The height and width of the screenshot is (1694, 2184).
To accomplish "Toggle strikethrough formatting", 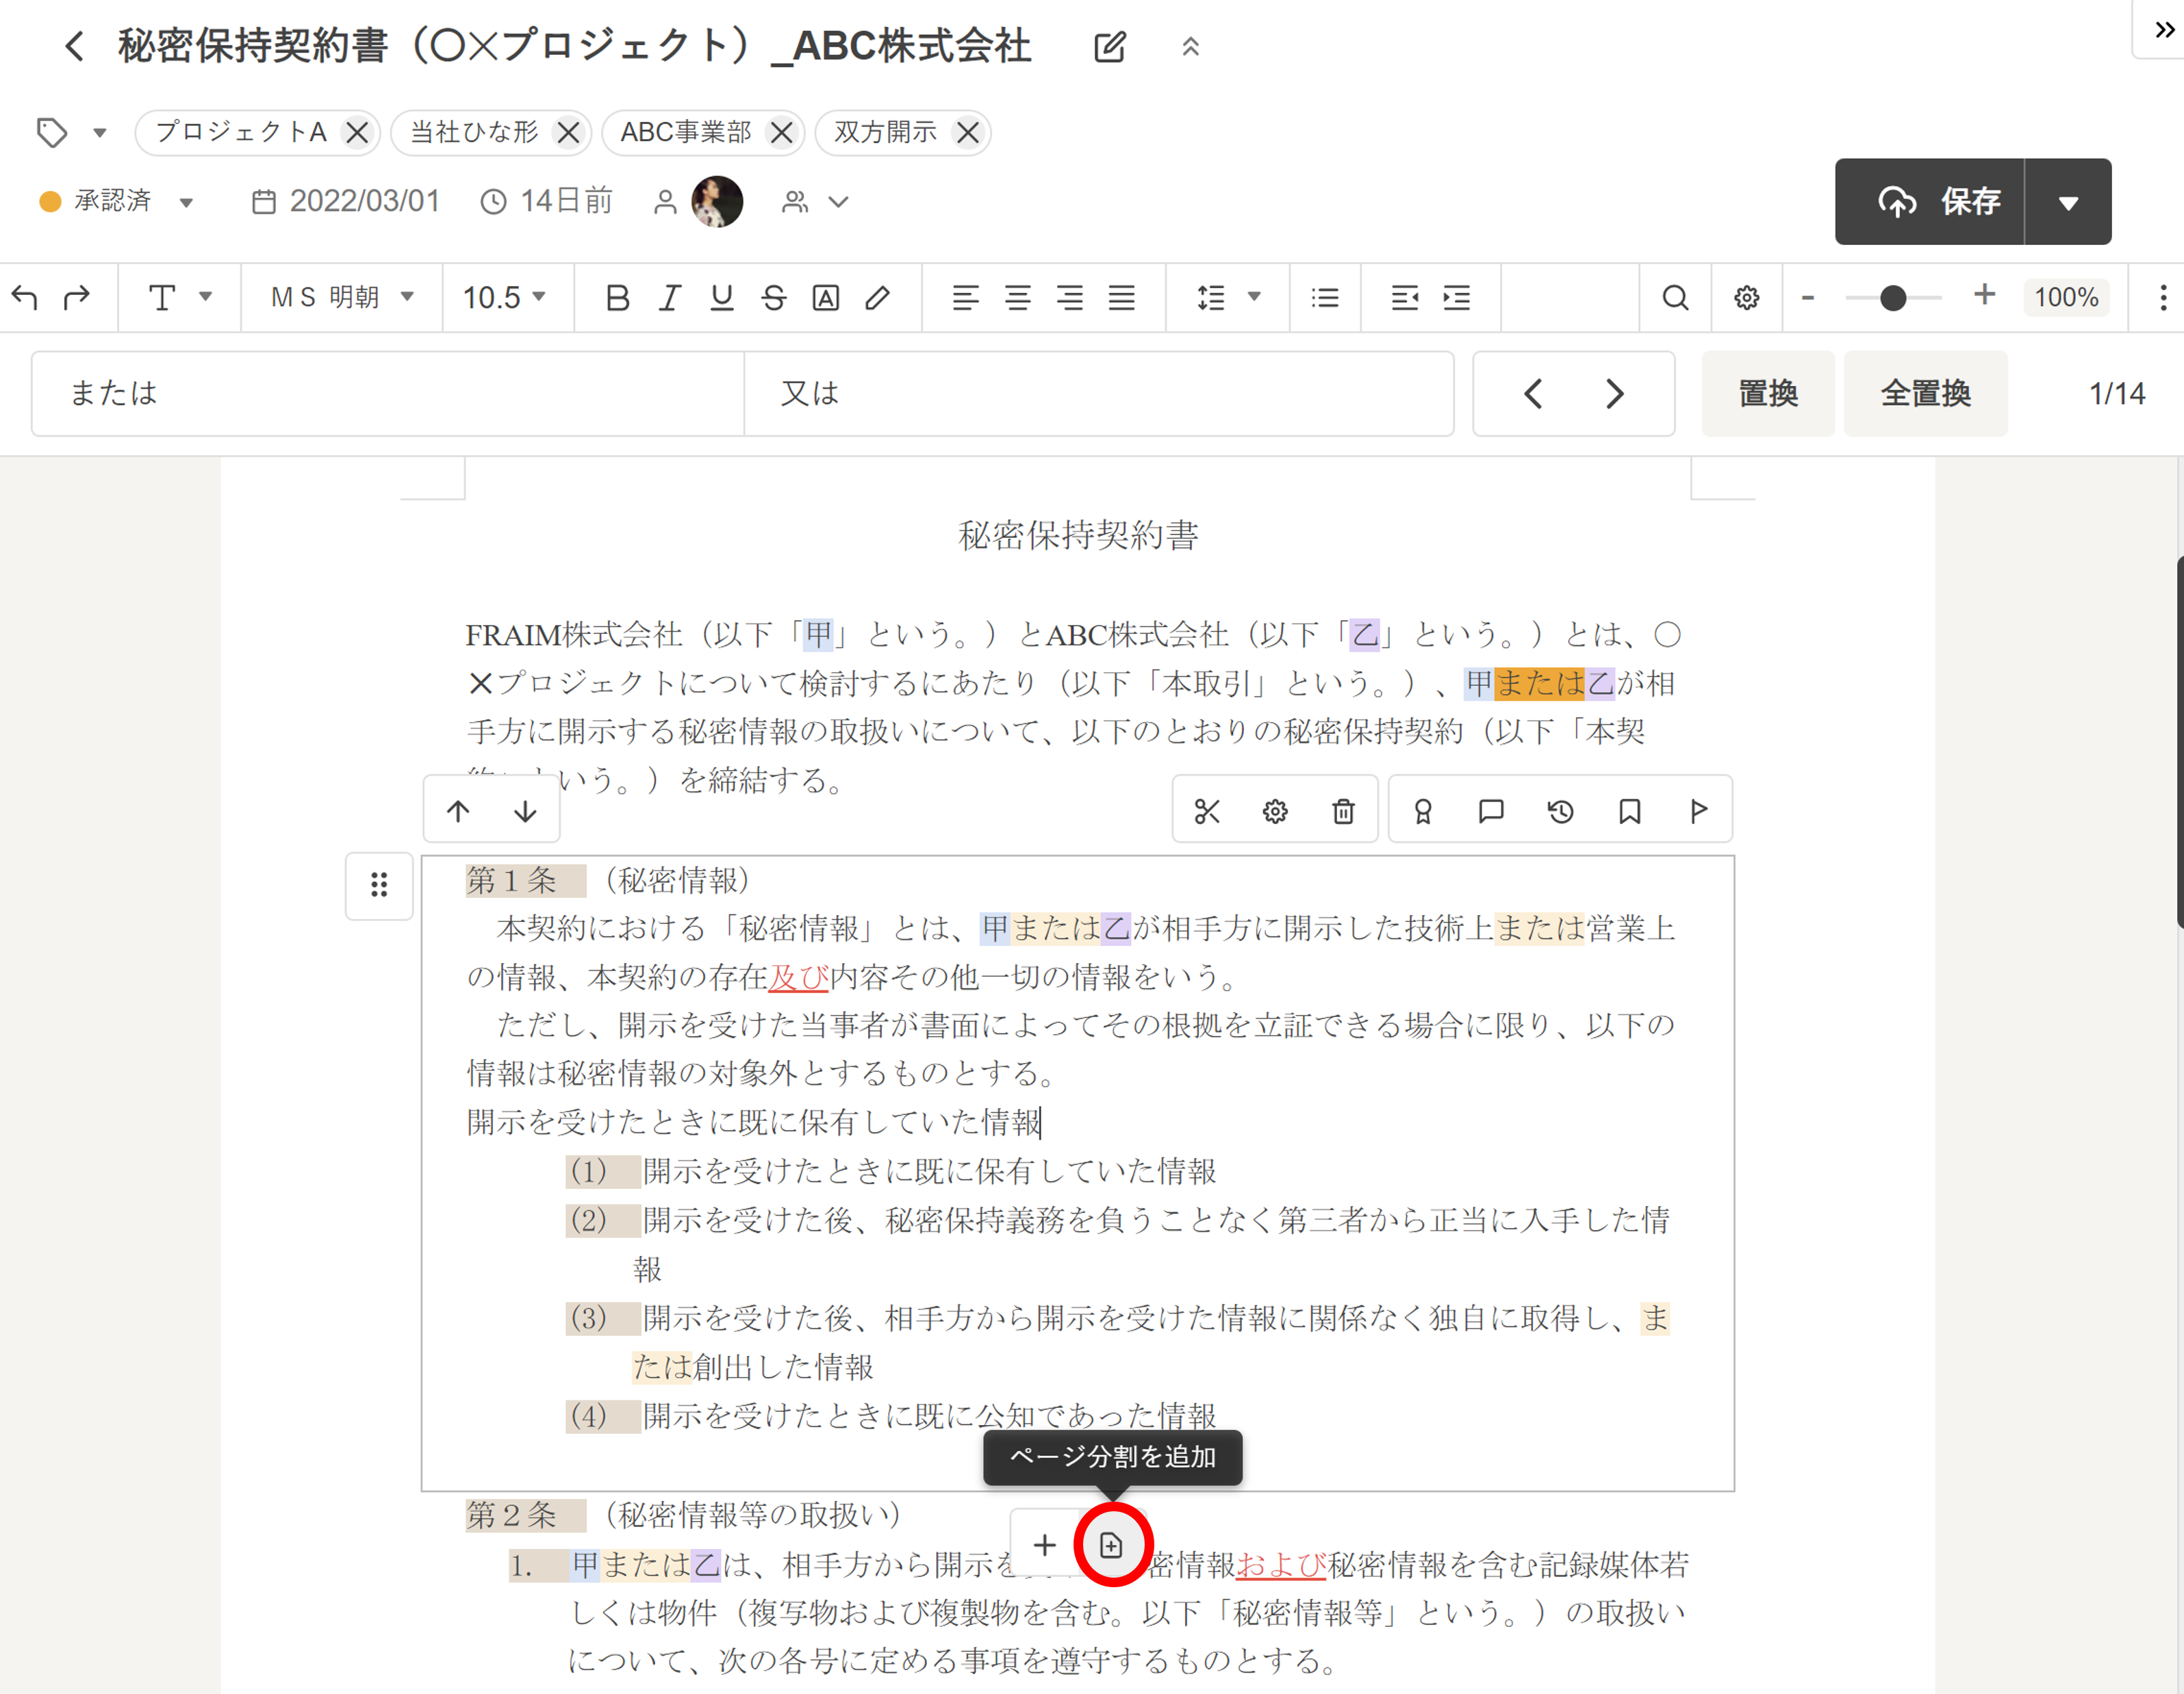I will pos(773,298).
